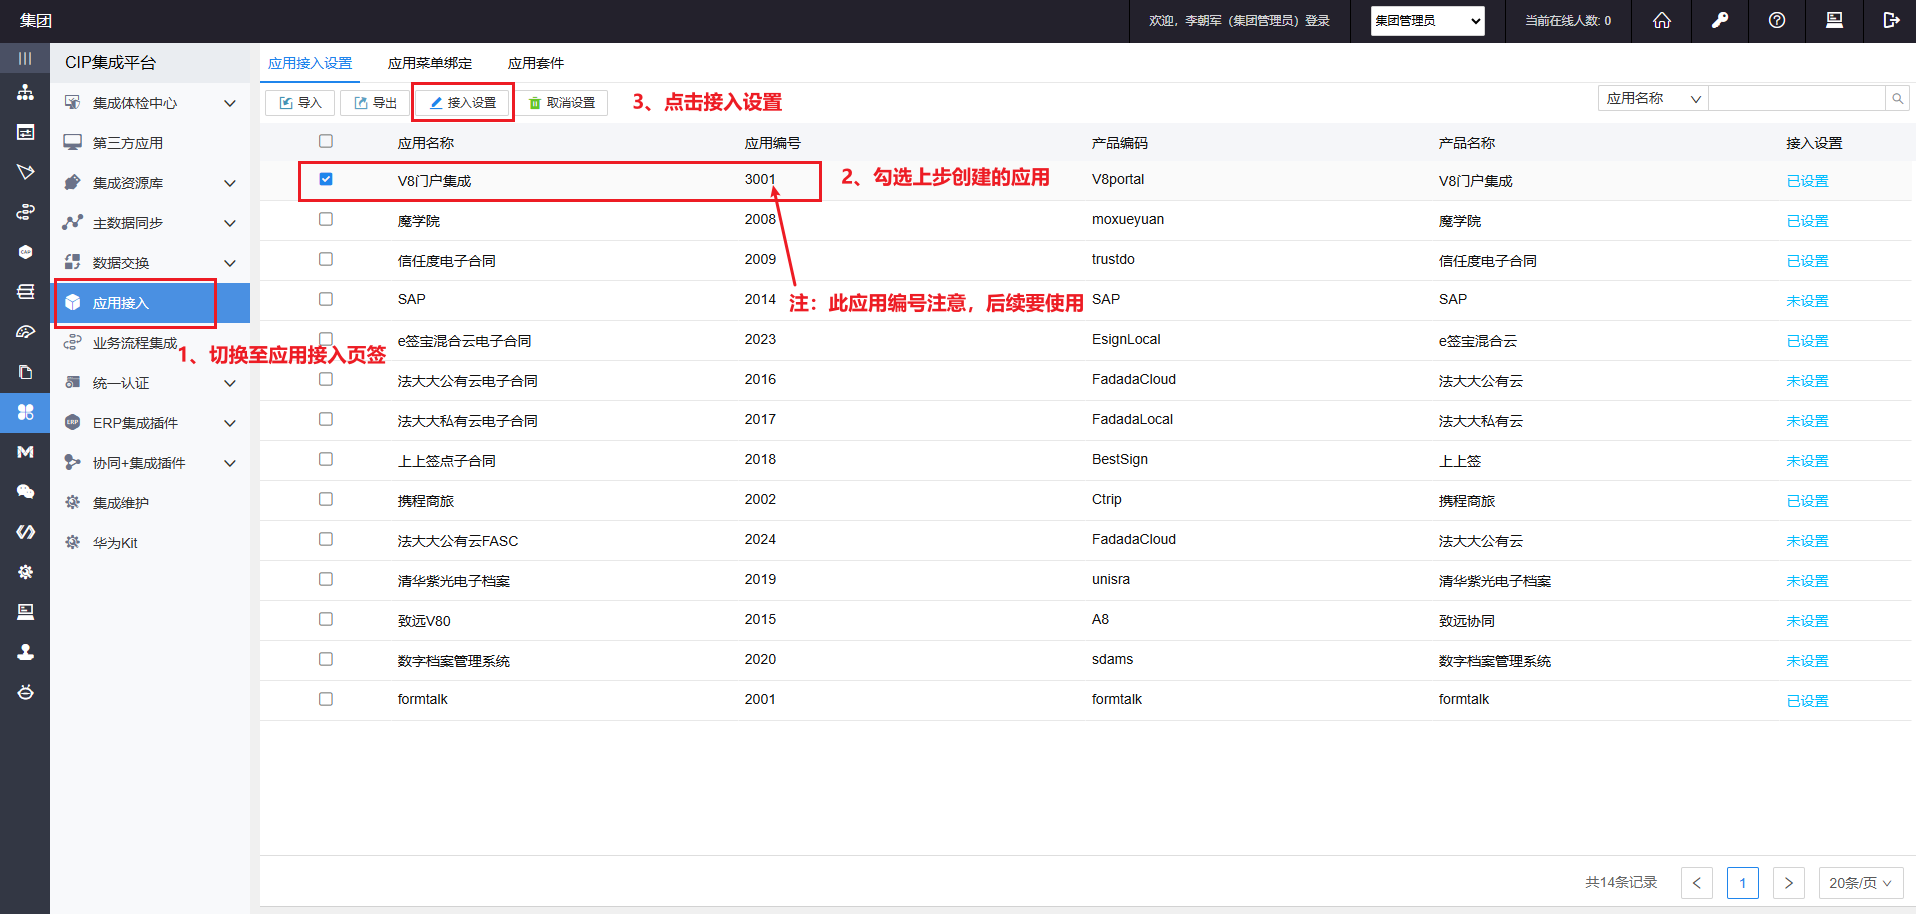This screenshot has height=914, width=1916.
Task: Tick the 信任度电子合同 checkbox
Action: (326, 259)
